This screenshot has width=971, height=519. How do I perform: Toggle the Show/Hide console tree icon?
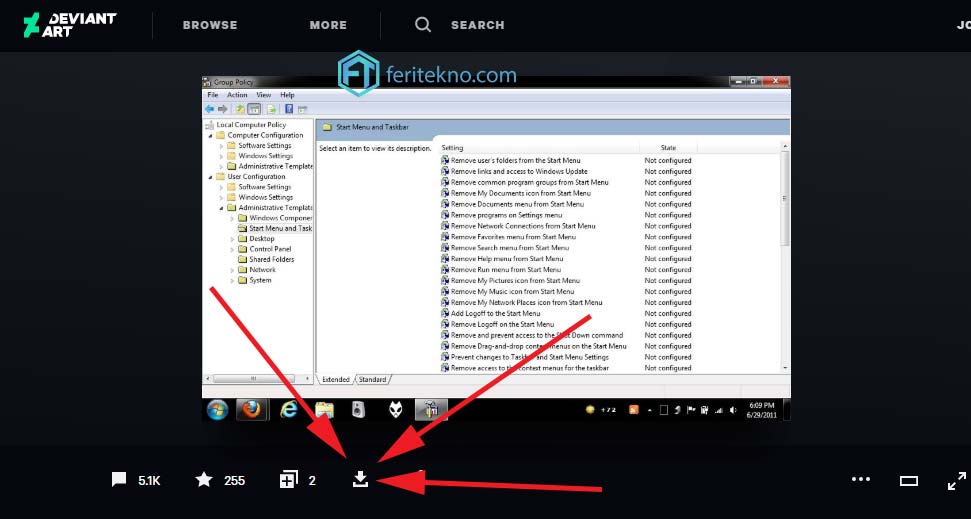point(254,109)
